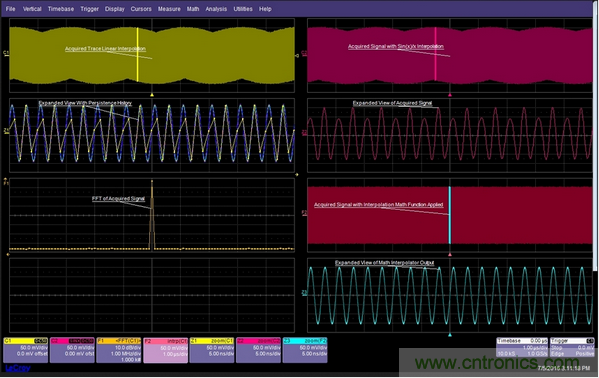The height and width of the screenshot is (378, 599).
Task: Click the cyan trigger marker under the Z3 grid
Action: click(x=450, y=335)
